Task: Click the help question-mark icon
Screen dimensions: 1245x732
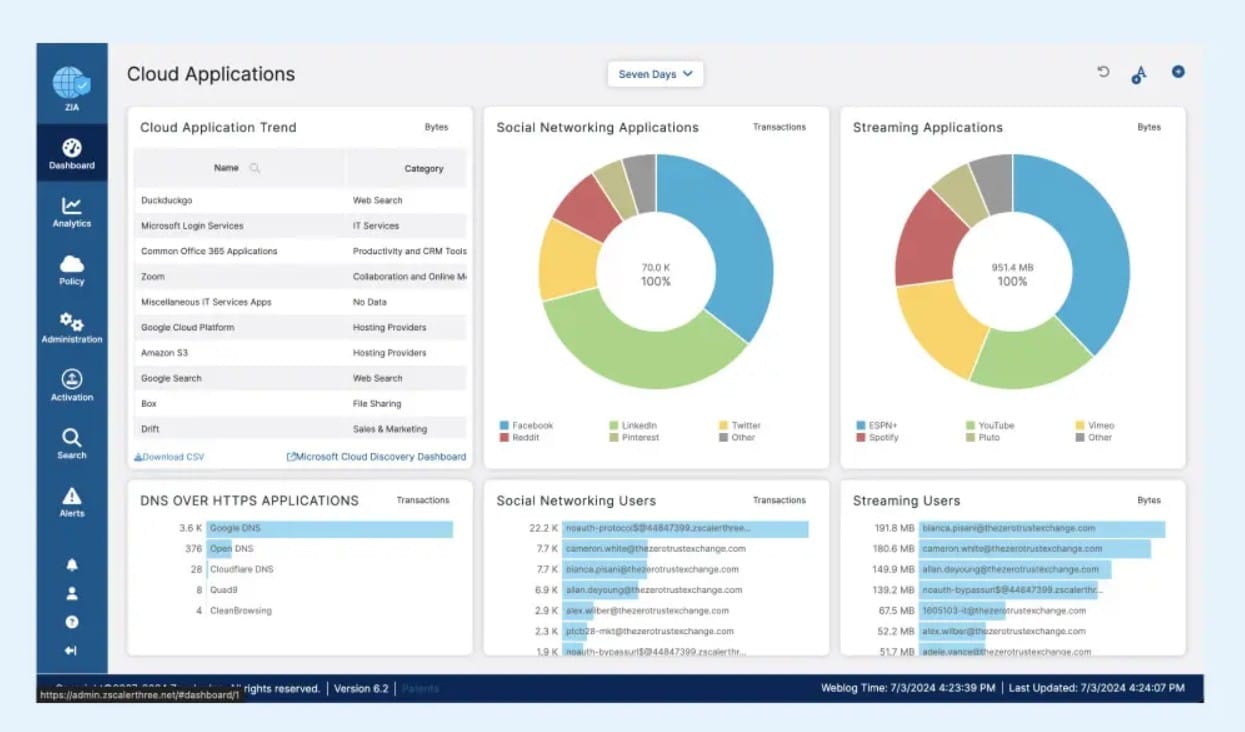Action: pos(70,618)
